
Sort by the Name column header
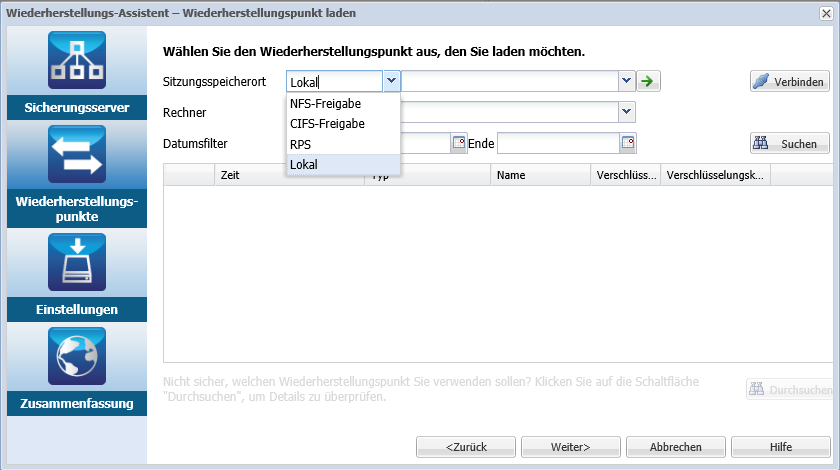pos(541,175)
